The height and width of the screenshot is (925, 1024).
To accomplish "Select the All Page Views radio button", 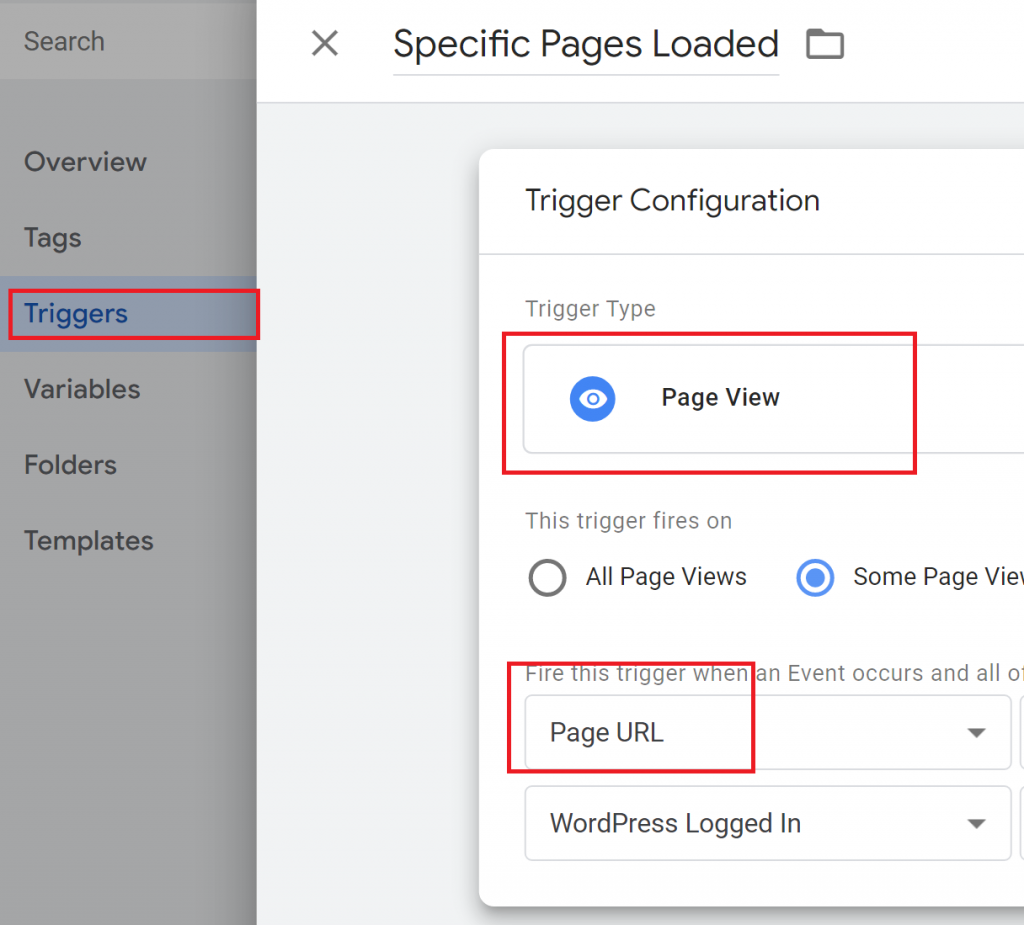I will click(x=547, y=577).
